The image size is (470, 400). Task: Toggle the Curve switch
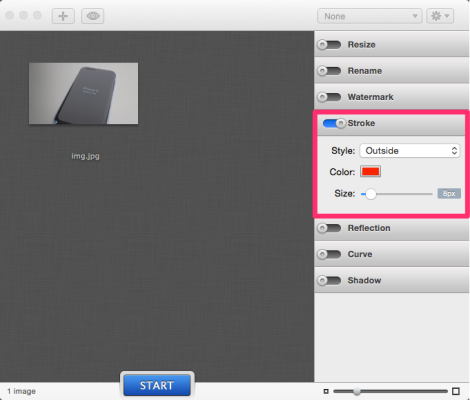click(329, 254)
